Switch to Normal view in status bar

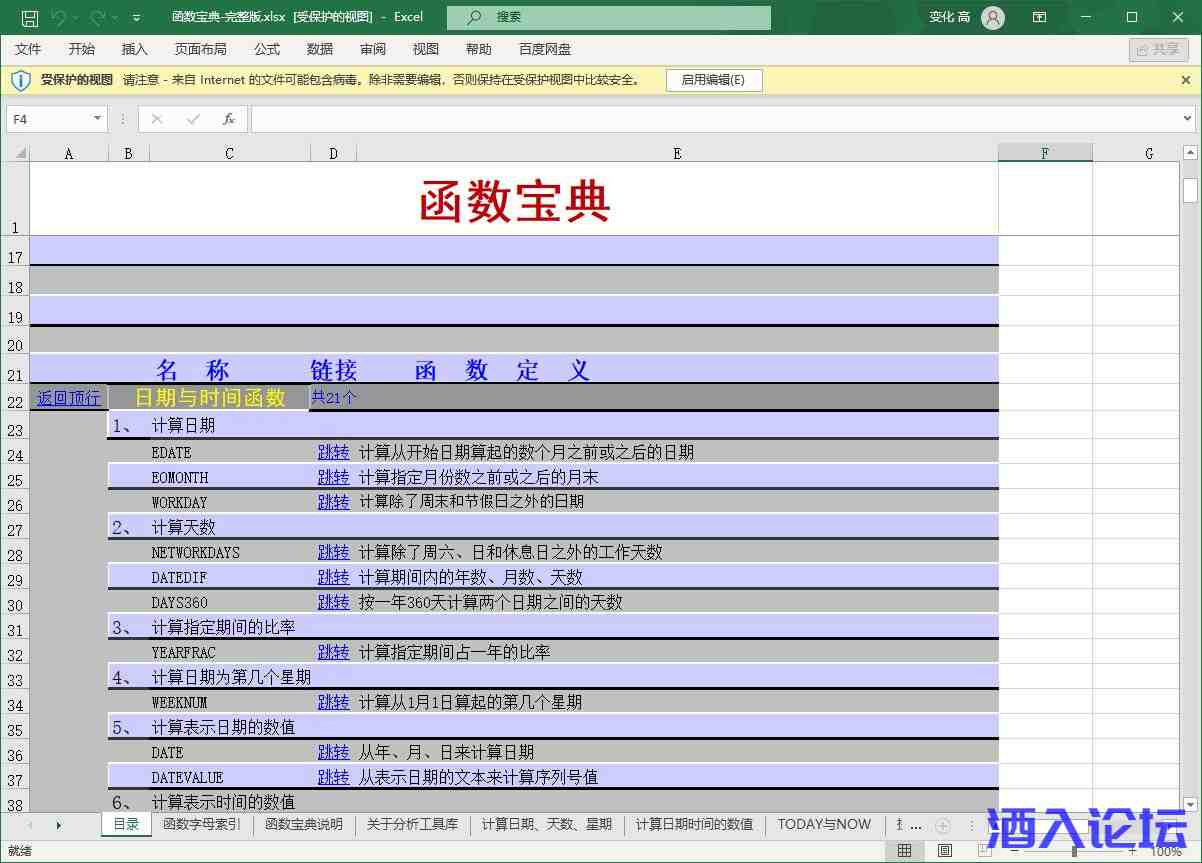click(904, 851)
